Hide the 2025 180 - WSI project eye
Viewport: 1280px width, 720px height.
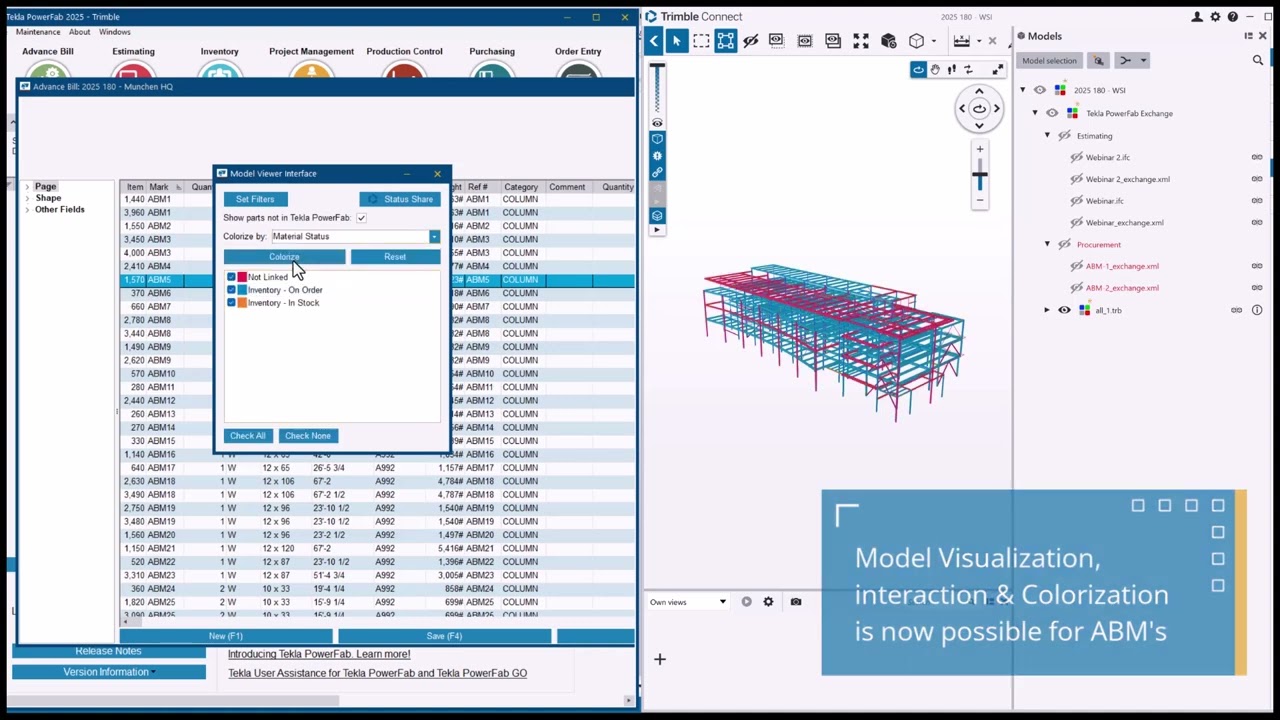(x=1040, y=90)
